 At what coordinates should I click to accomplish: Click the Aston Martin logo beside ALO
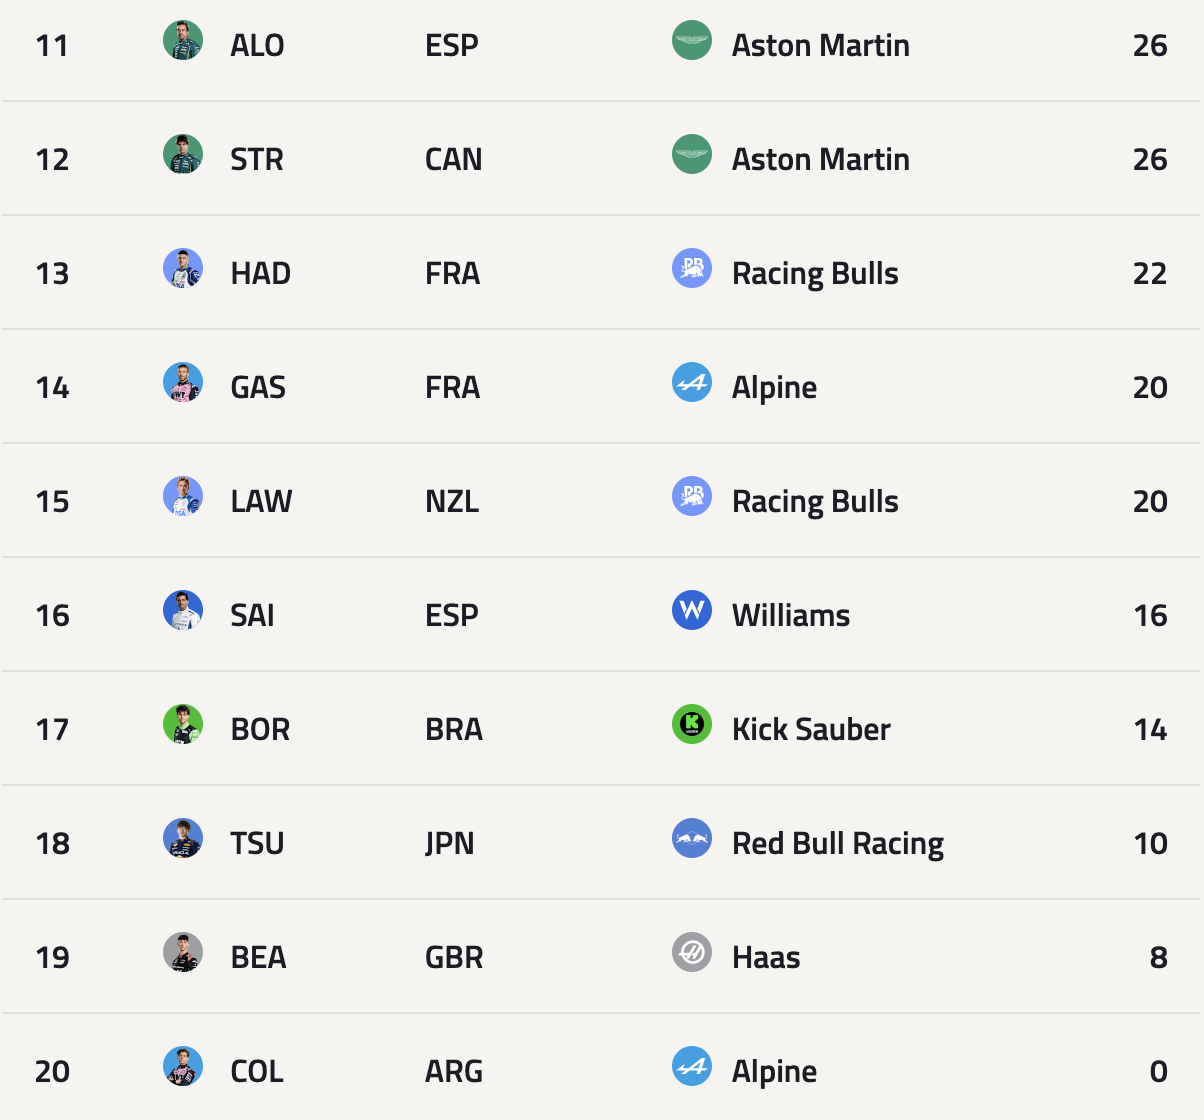point(691,41)
